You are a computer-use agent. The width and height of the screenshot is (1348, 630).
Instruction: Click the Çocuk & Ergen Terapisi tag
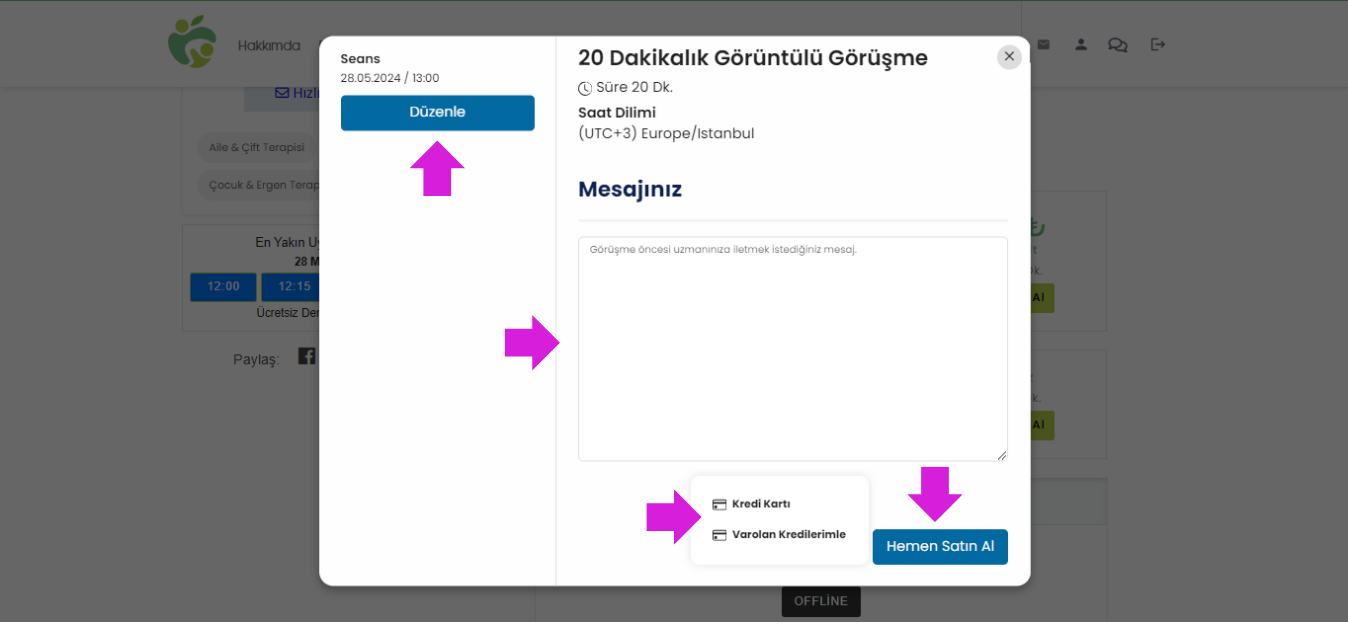pyautogui.click(x=258, y=185)
